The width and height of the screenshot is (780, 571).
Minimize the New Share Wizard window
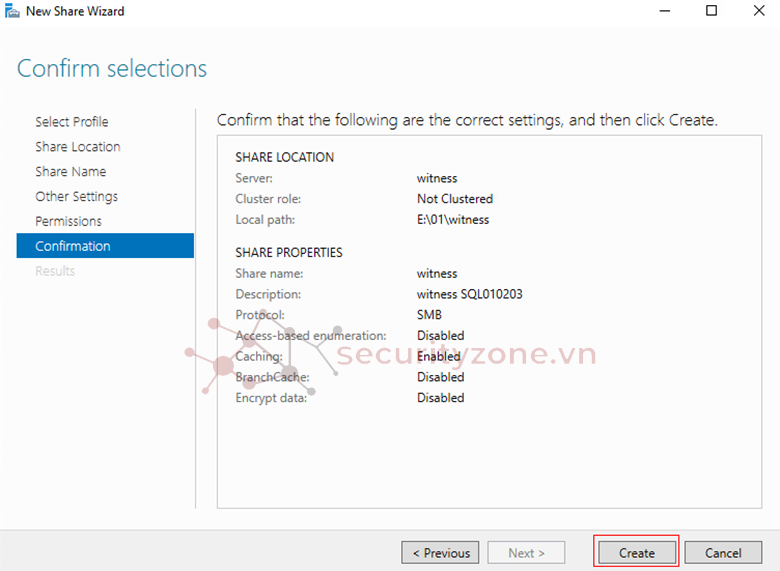[x=664, y=11]
